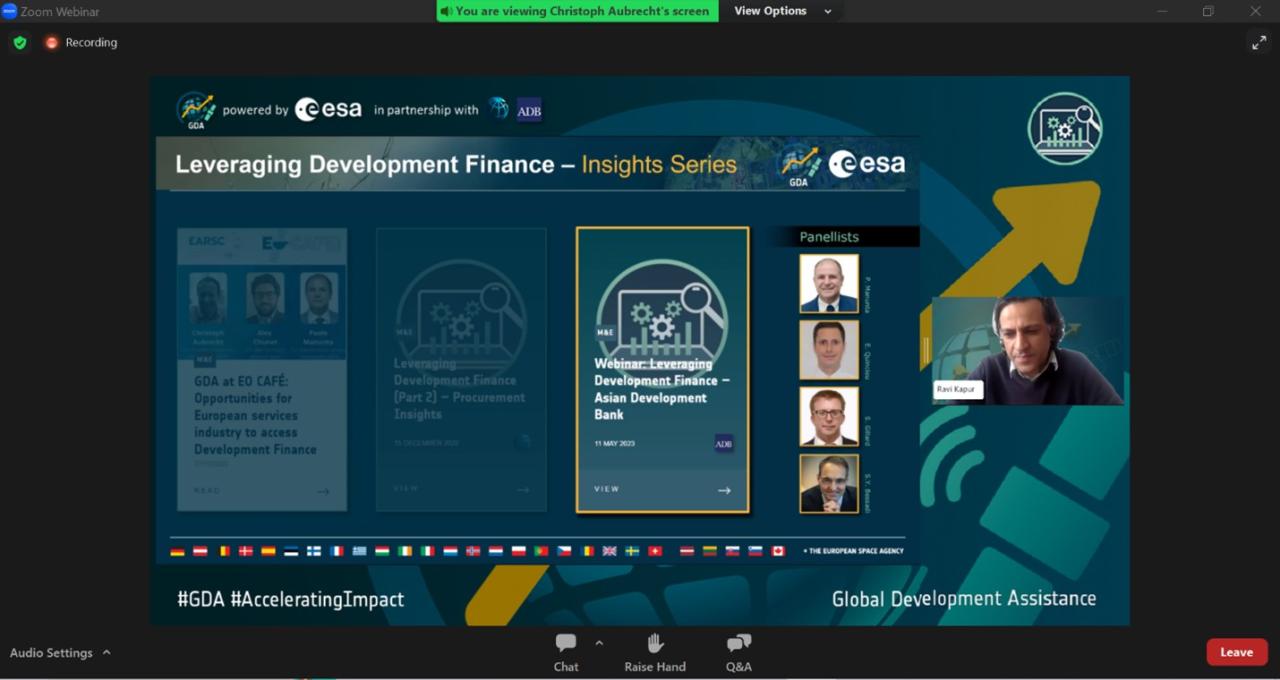The image size is (1280, 680).
Task: Open the Chat panel
Action: point(566,652)
